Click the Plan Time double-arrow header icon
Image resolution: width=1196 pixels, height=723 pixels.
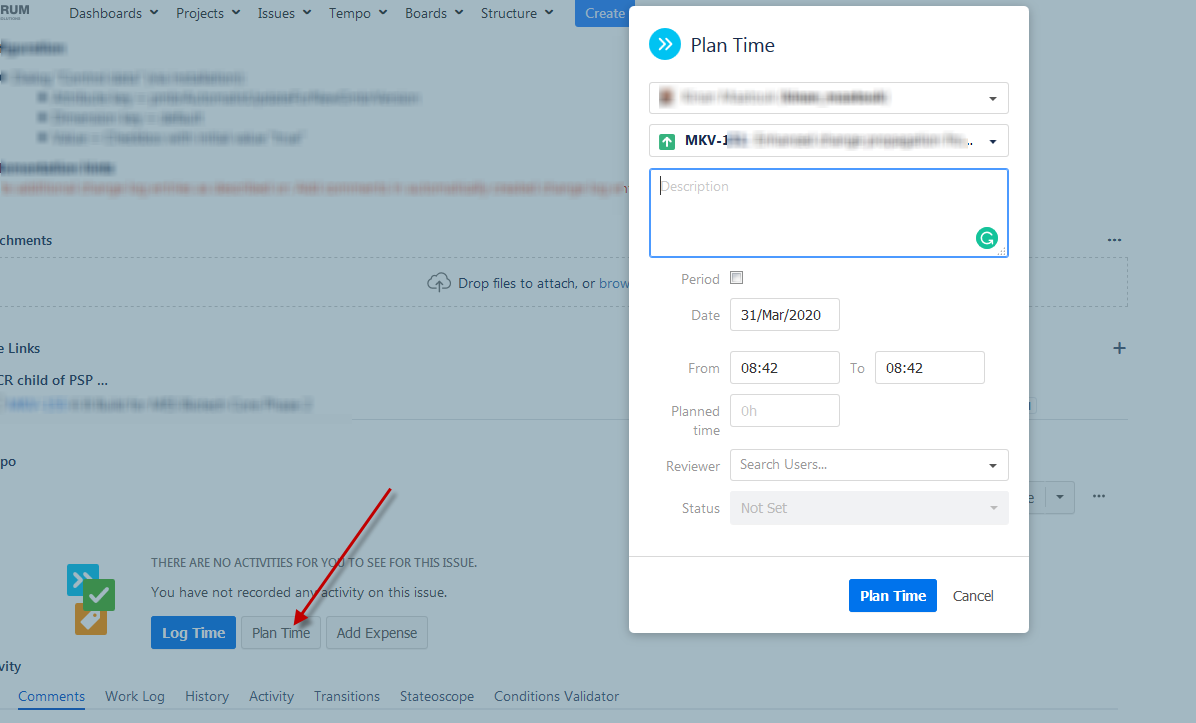[x=665, y=45]
